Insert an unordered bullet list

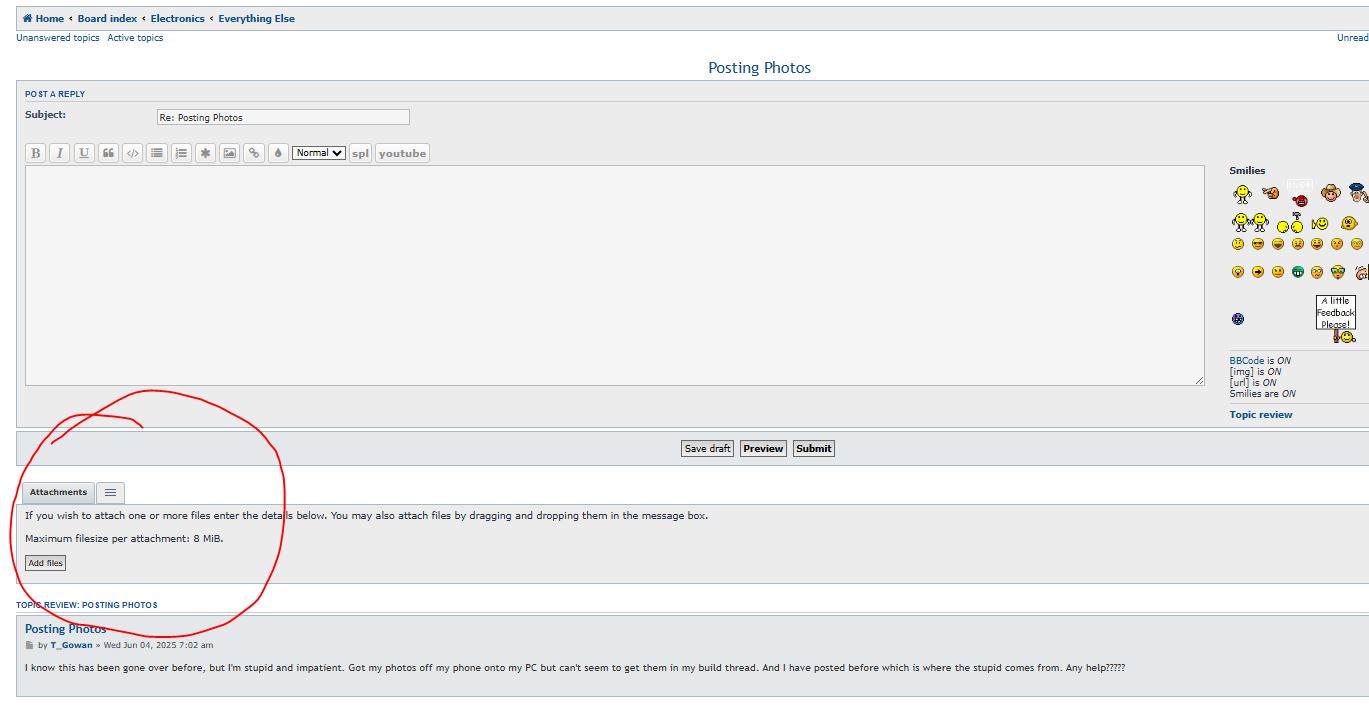point(157,153)
